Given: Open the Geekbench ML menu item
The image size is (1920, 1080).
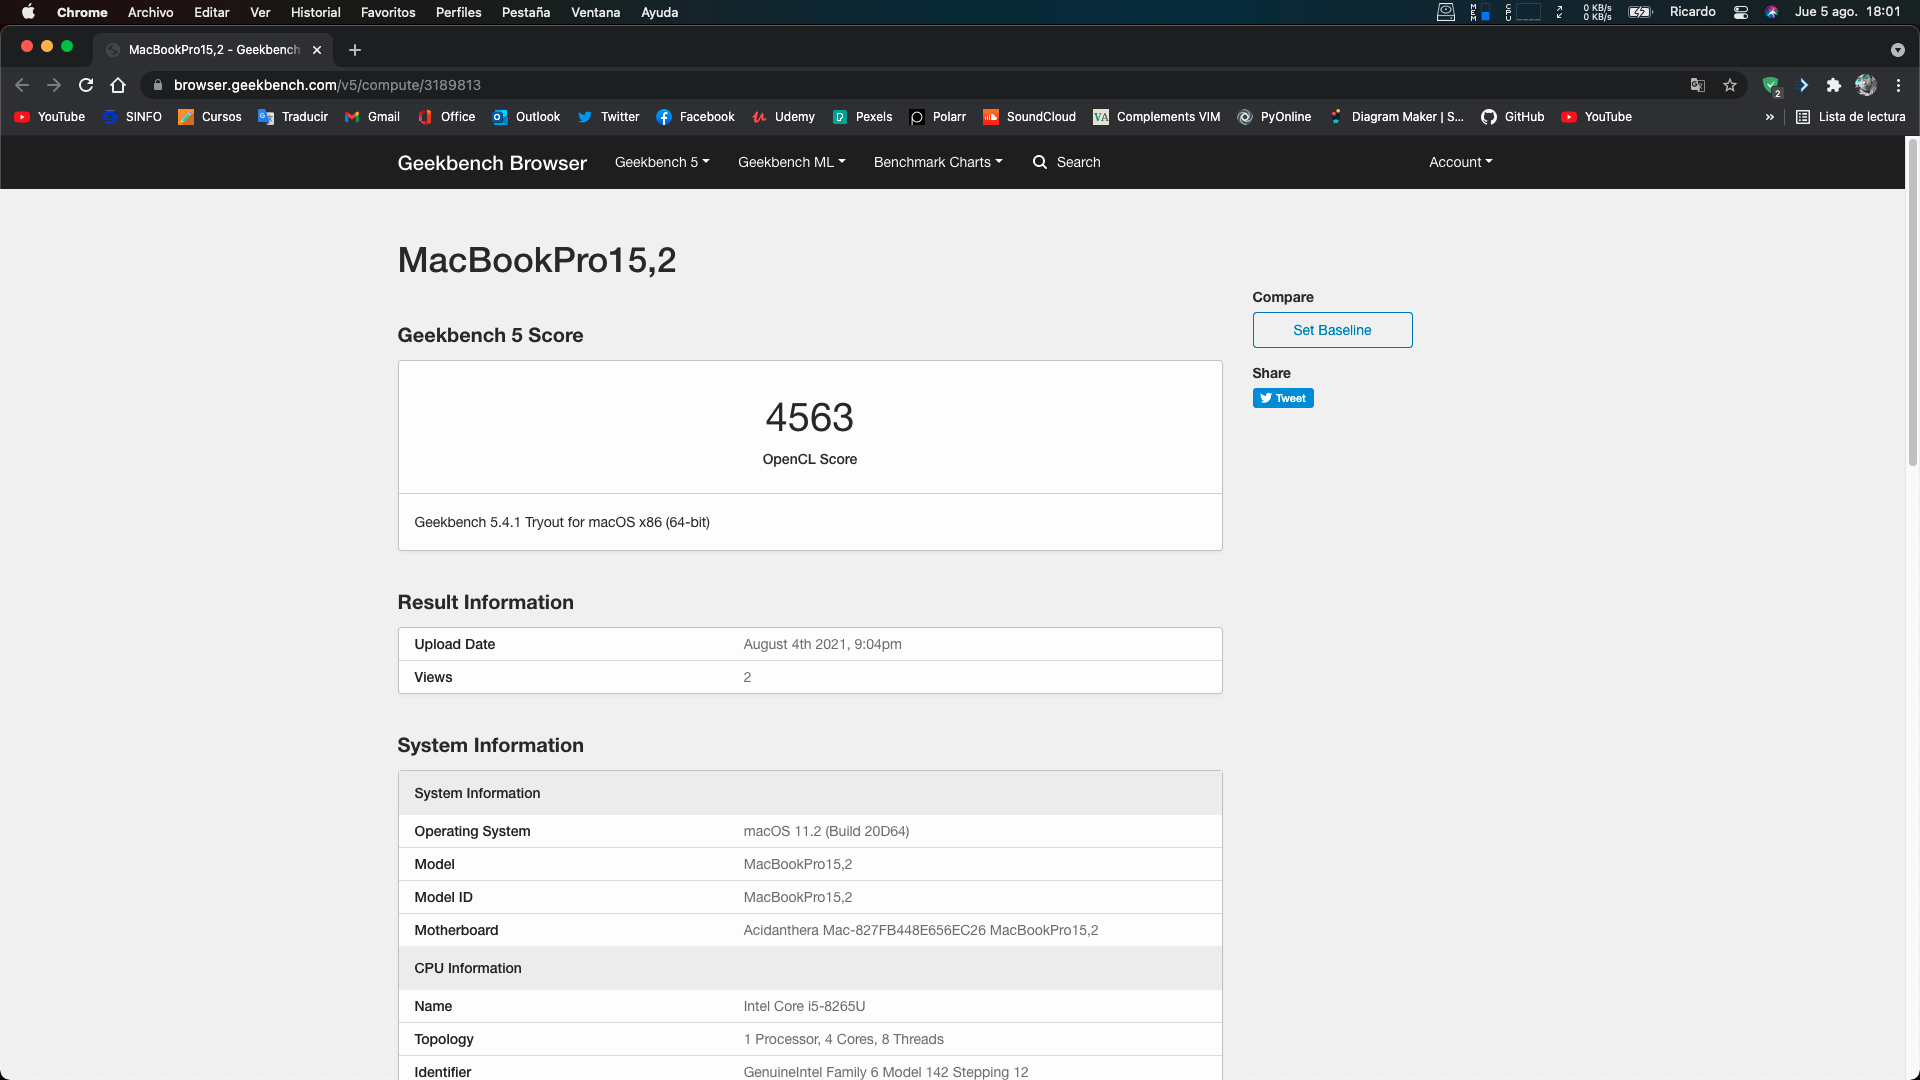Looking at the screenshot, I should [x=790, y=162].
